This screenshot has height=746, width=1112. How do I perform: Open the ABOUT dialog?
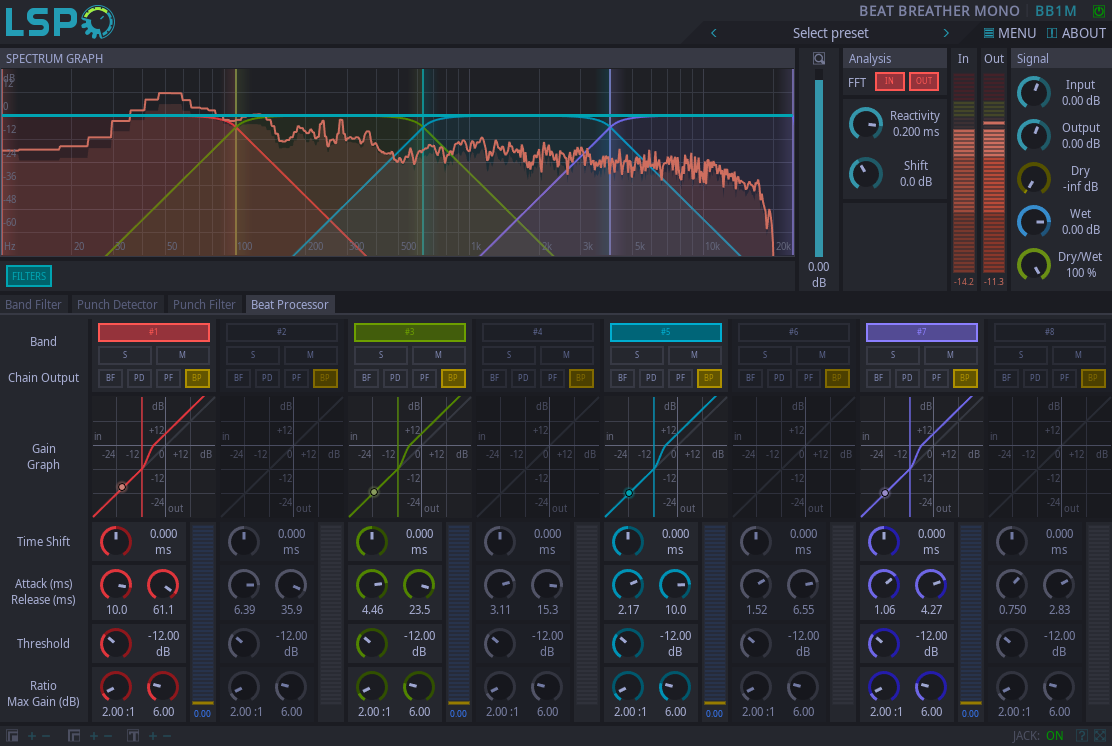[x=1076, y=33]
